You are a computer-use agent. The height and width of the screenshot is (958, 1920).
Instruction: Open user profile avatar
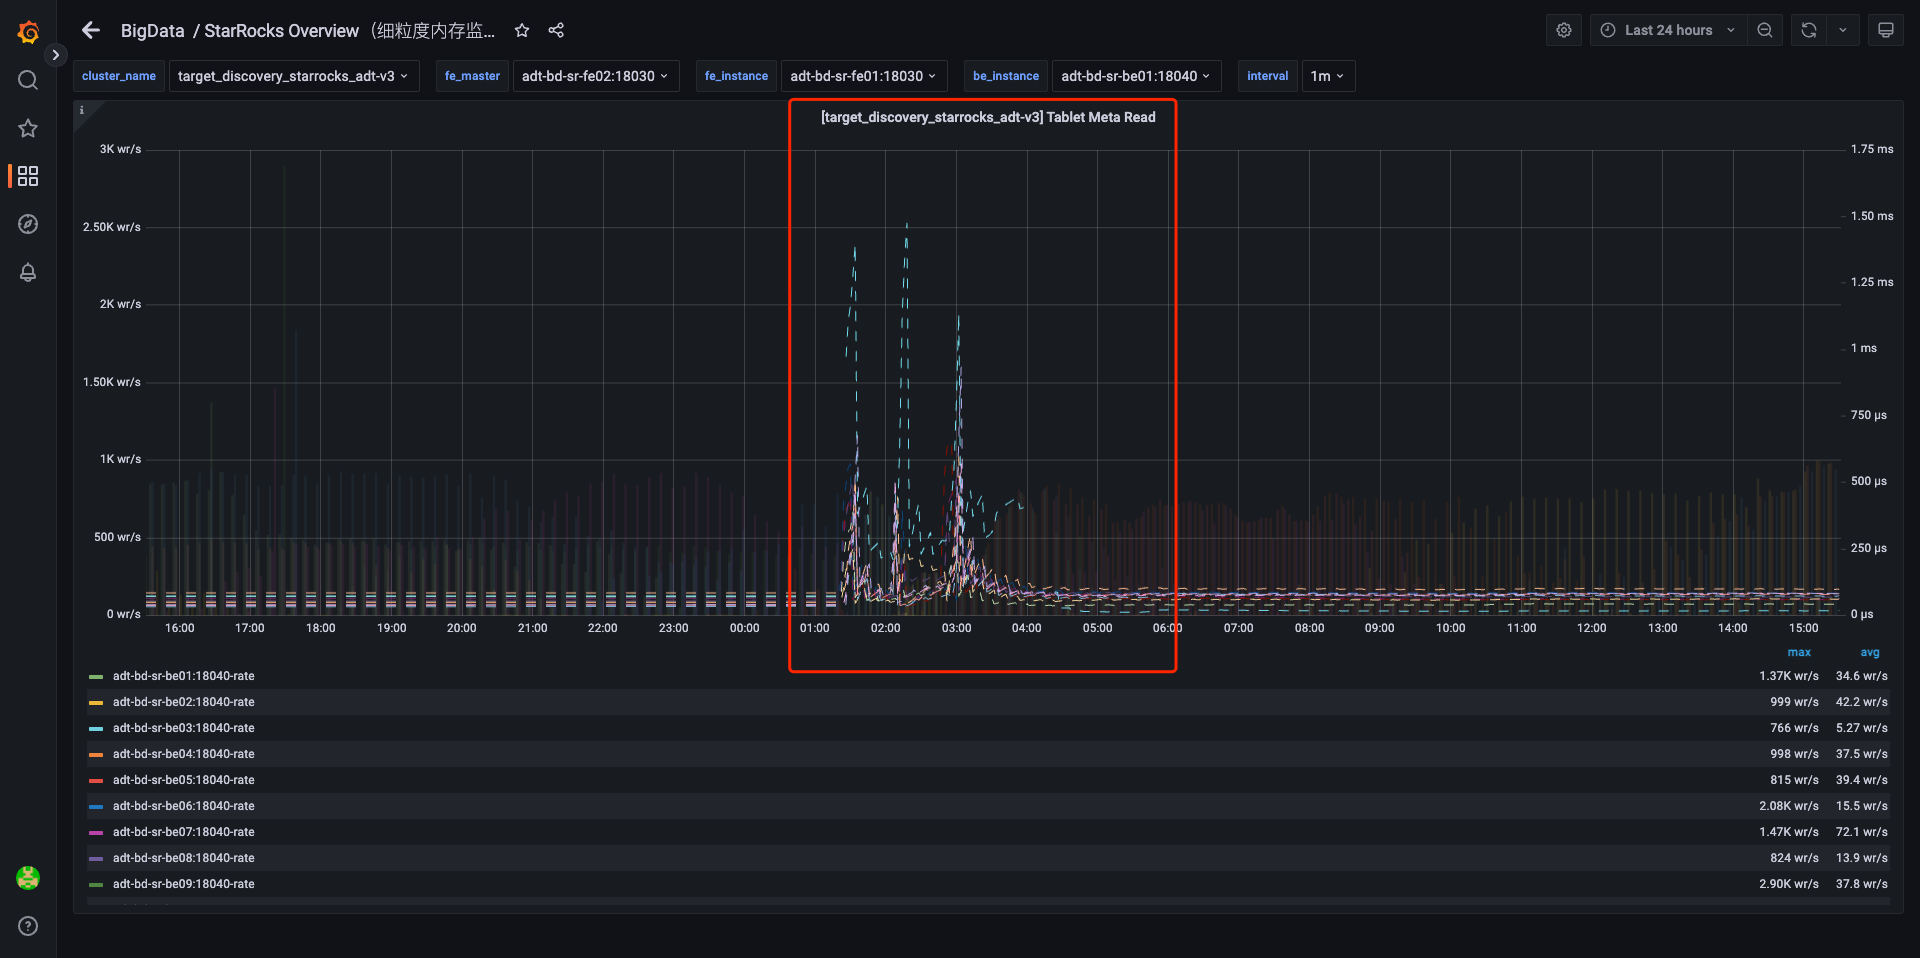[x=28, y=878]
